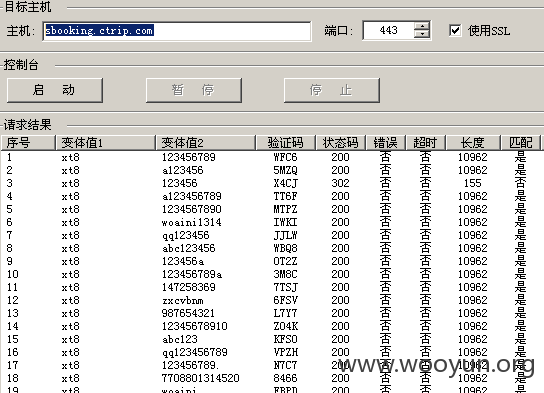Screen dimensions: 544x393
Task: Click the 启动 start button
Action: [55, 90]
